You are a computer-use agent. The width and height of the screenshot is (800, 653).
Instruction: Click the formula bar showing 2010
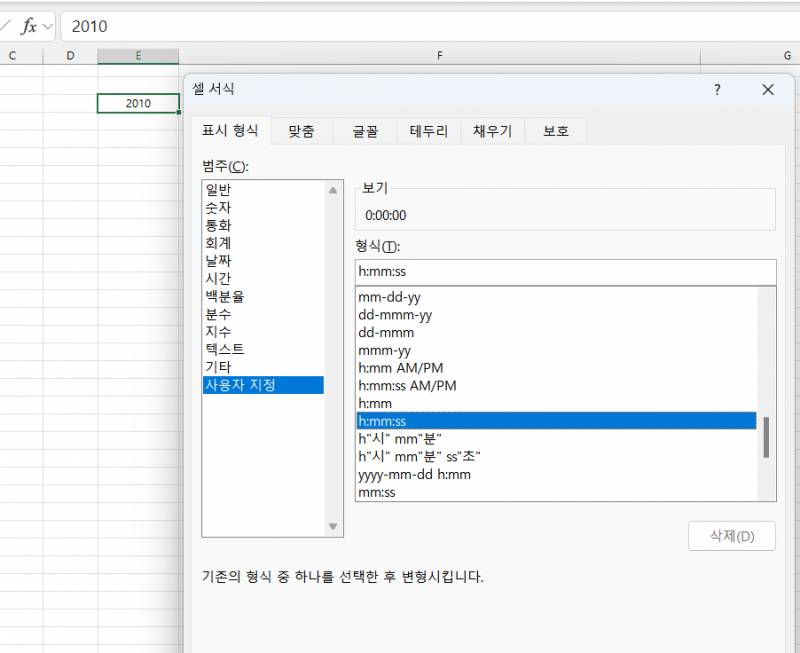point(430,27)
